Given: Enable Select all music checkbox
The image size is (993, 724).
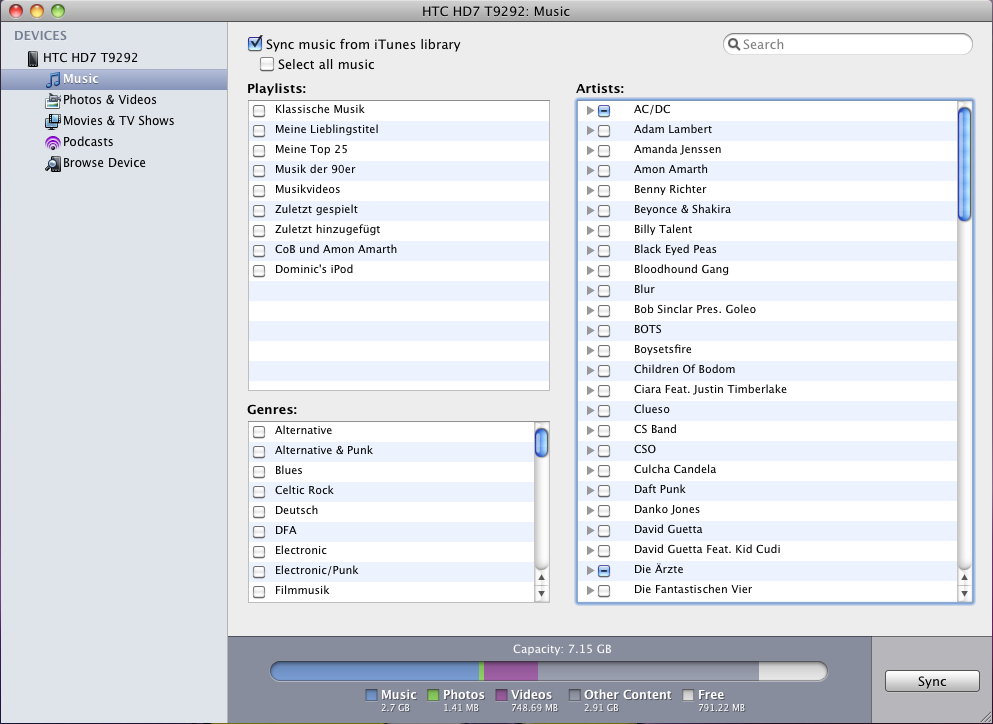Looking at the screenshot, I should click(x=267, y=64).
